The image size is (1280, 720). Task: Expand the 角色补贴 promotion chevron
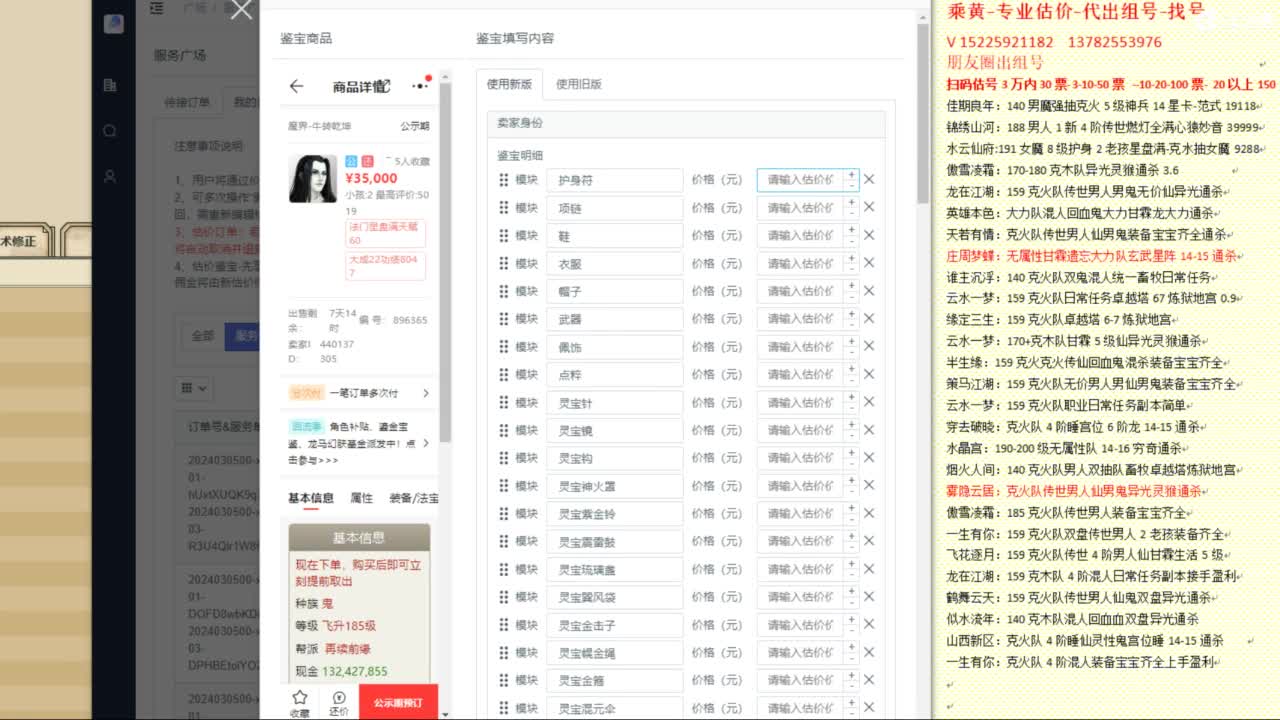(426, 443)
